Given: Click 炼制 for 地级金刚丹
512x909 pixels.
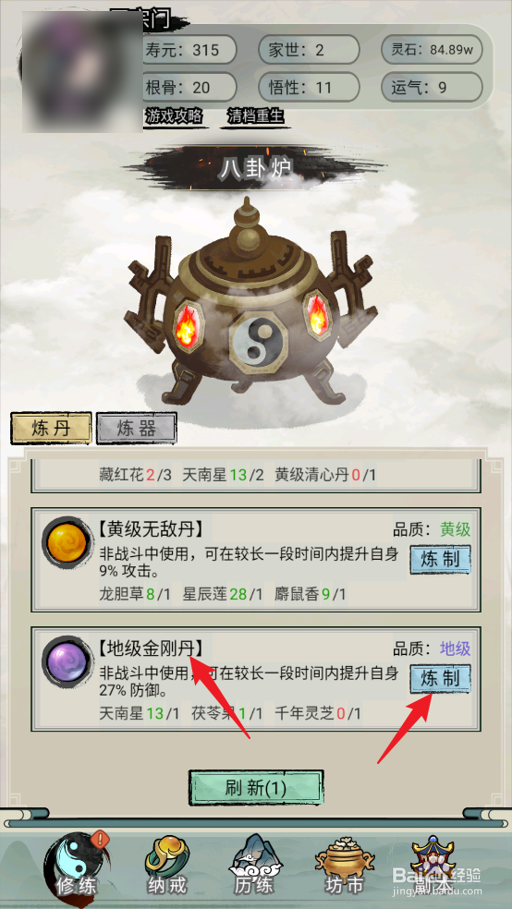Looking at the screenshot, I should coord(440,678).
